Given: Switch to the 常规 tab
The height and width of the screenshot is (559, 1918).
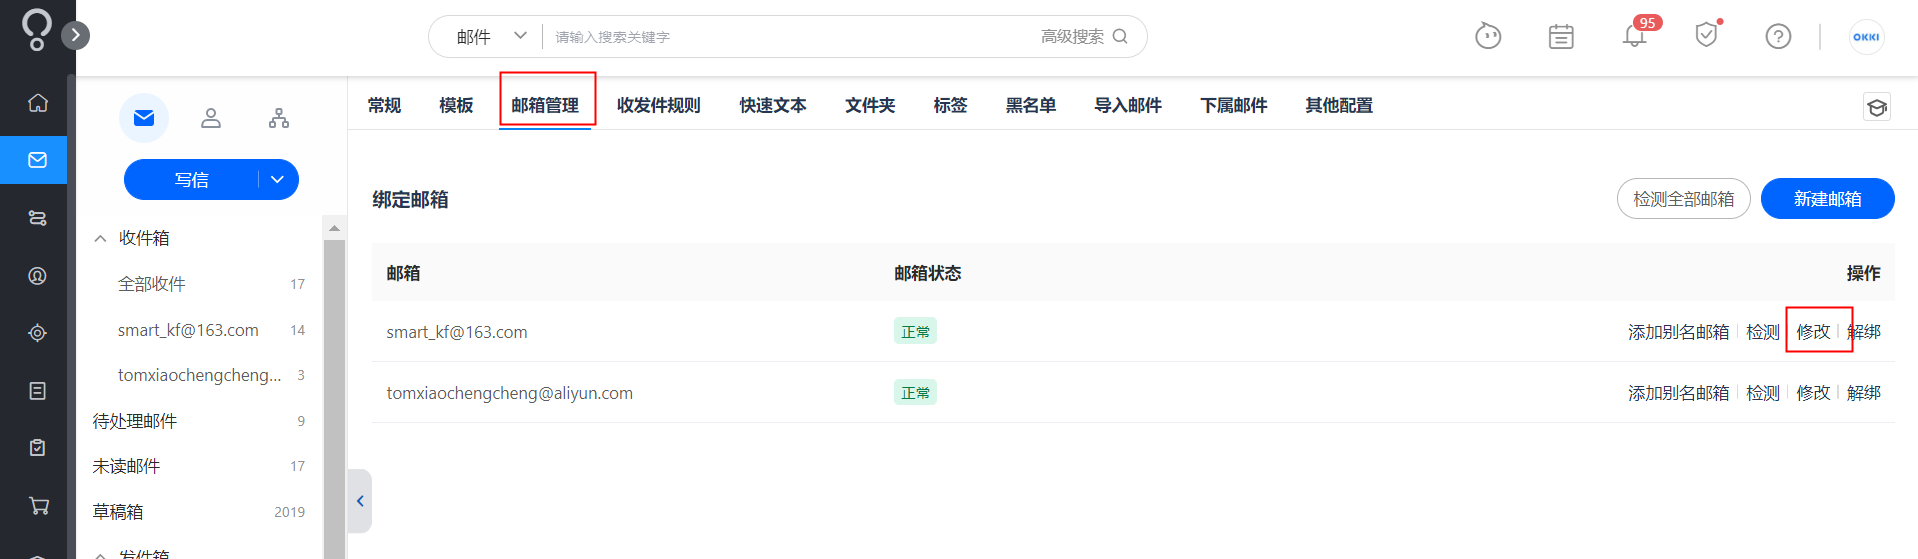Looking at the screenshot, I should tap(384, 105).
